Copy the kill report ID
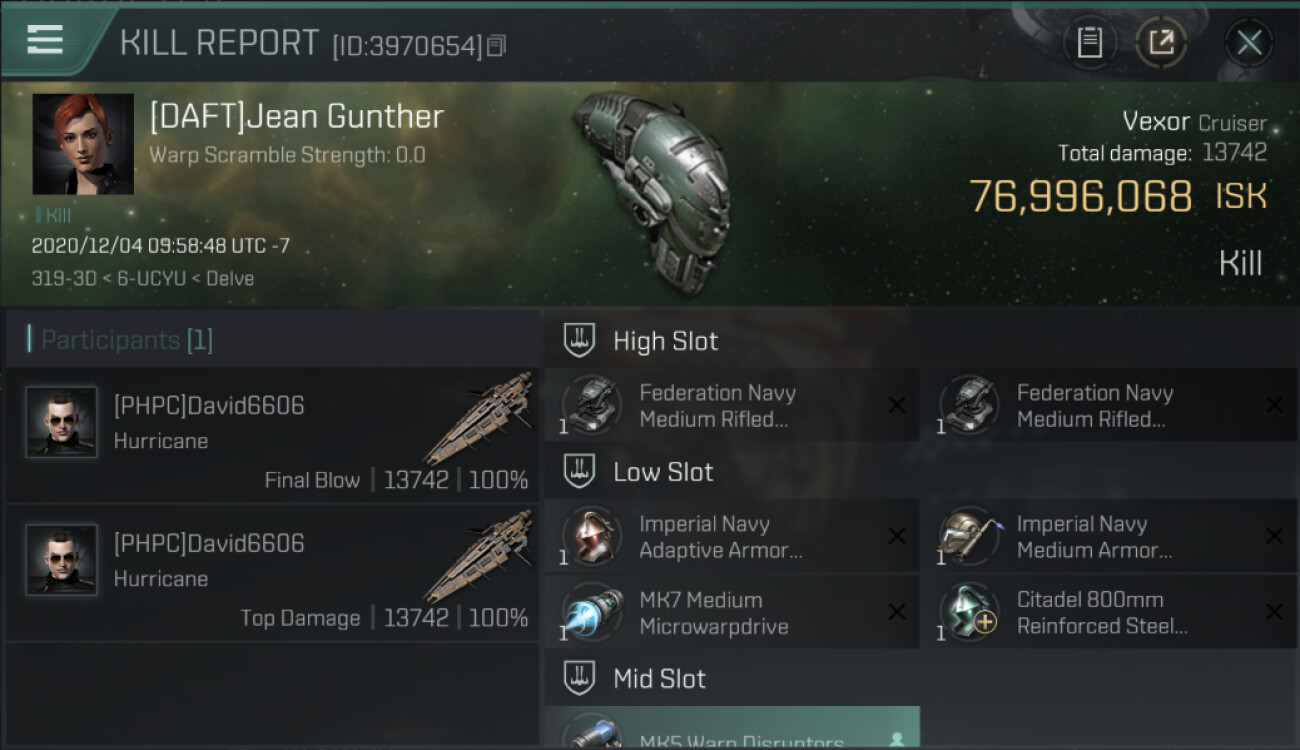The height and width of the screenshot is (750, 1300). pos(497,45)
